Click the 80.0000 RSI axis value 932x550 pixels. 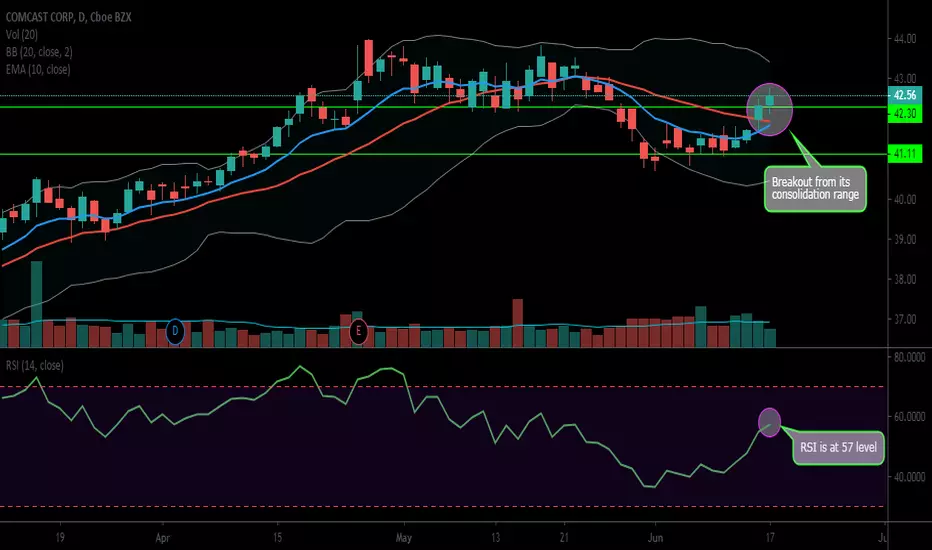pos(909,357)
